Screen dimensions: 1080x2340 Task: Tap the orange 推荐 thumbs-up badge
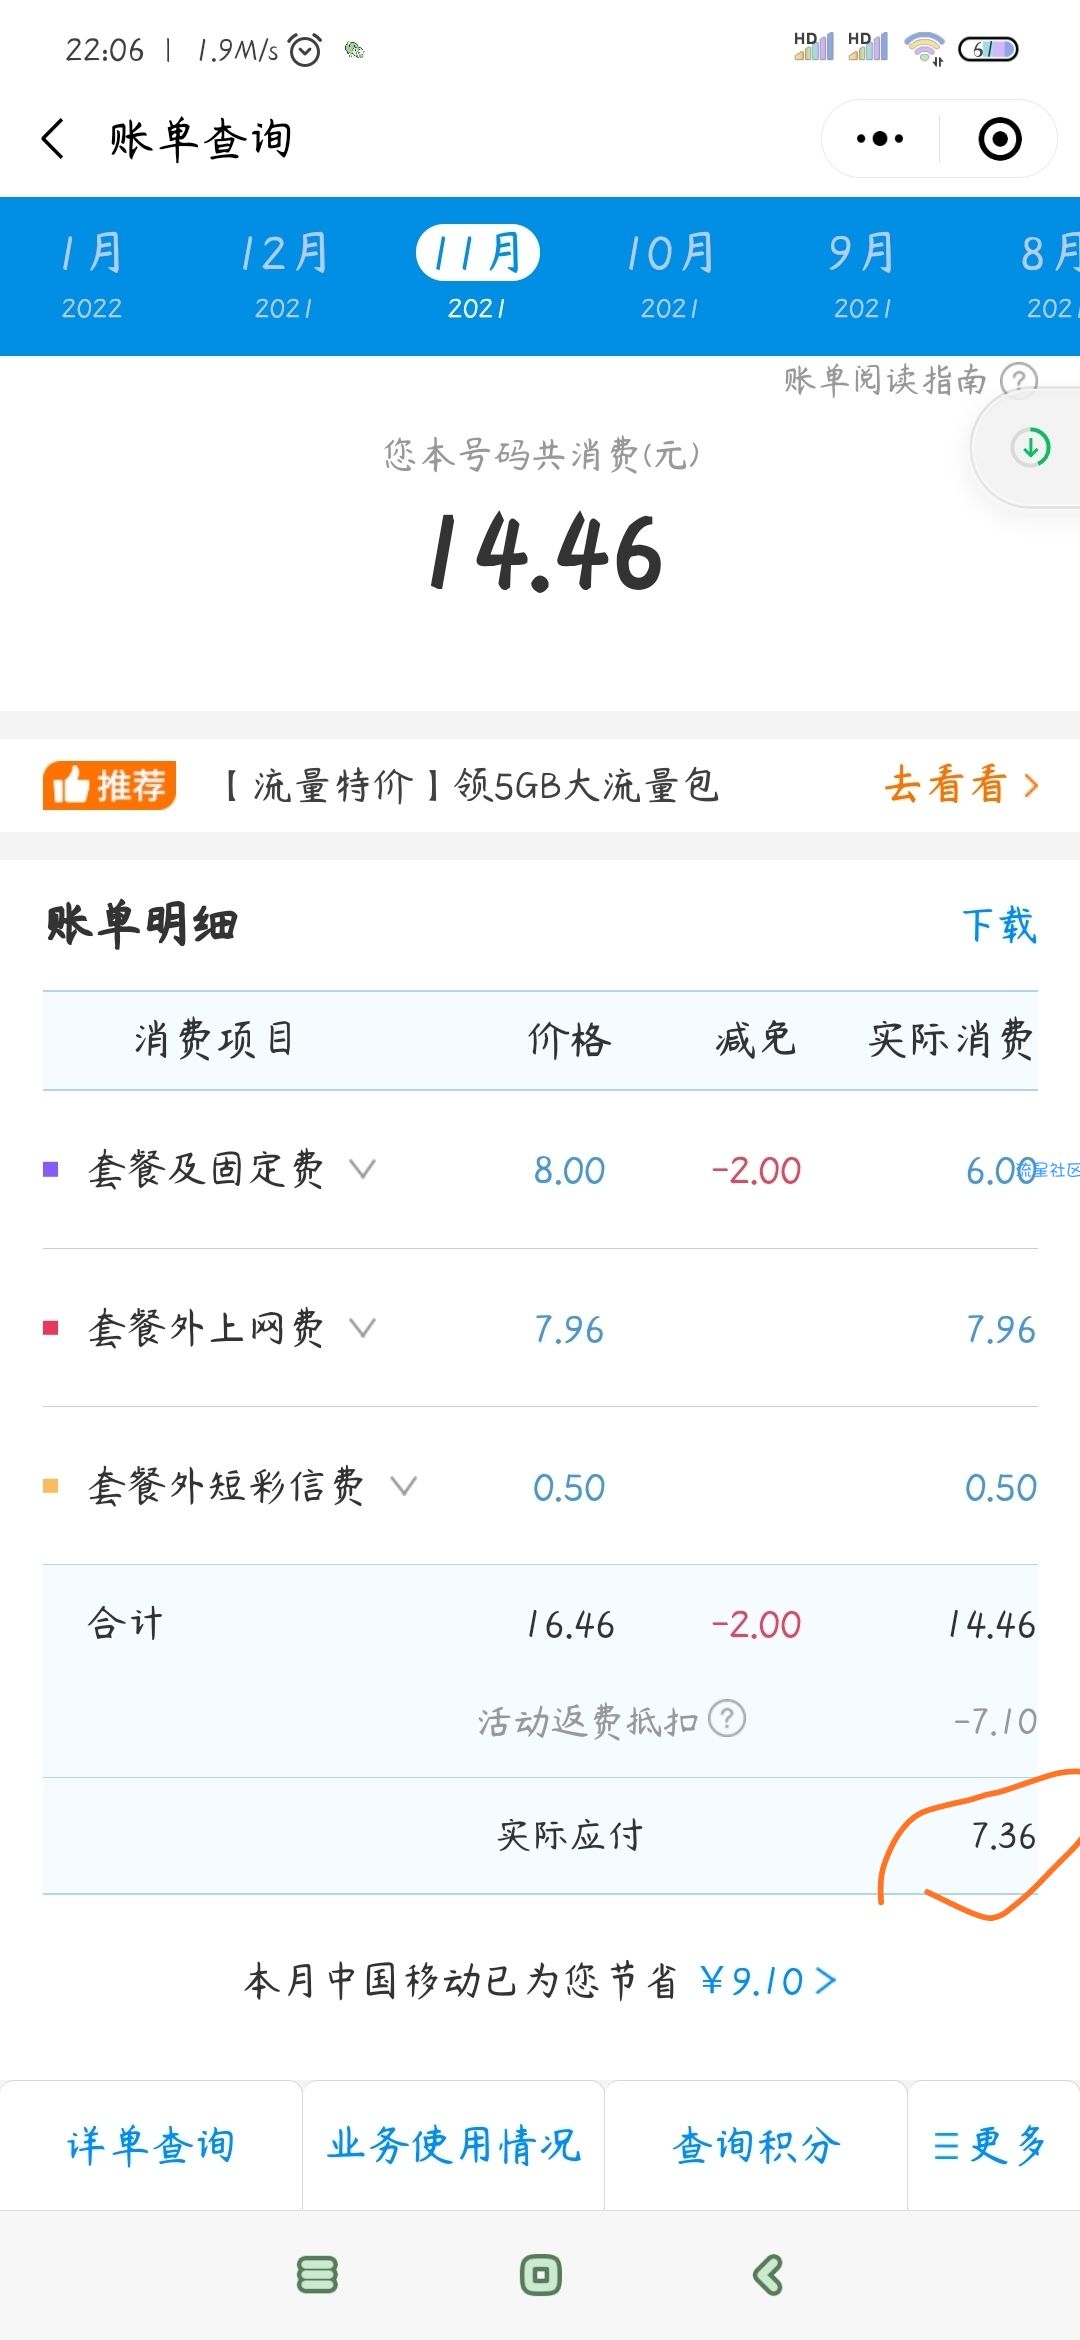110,785
